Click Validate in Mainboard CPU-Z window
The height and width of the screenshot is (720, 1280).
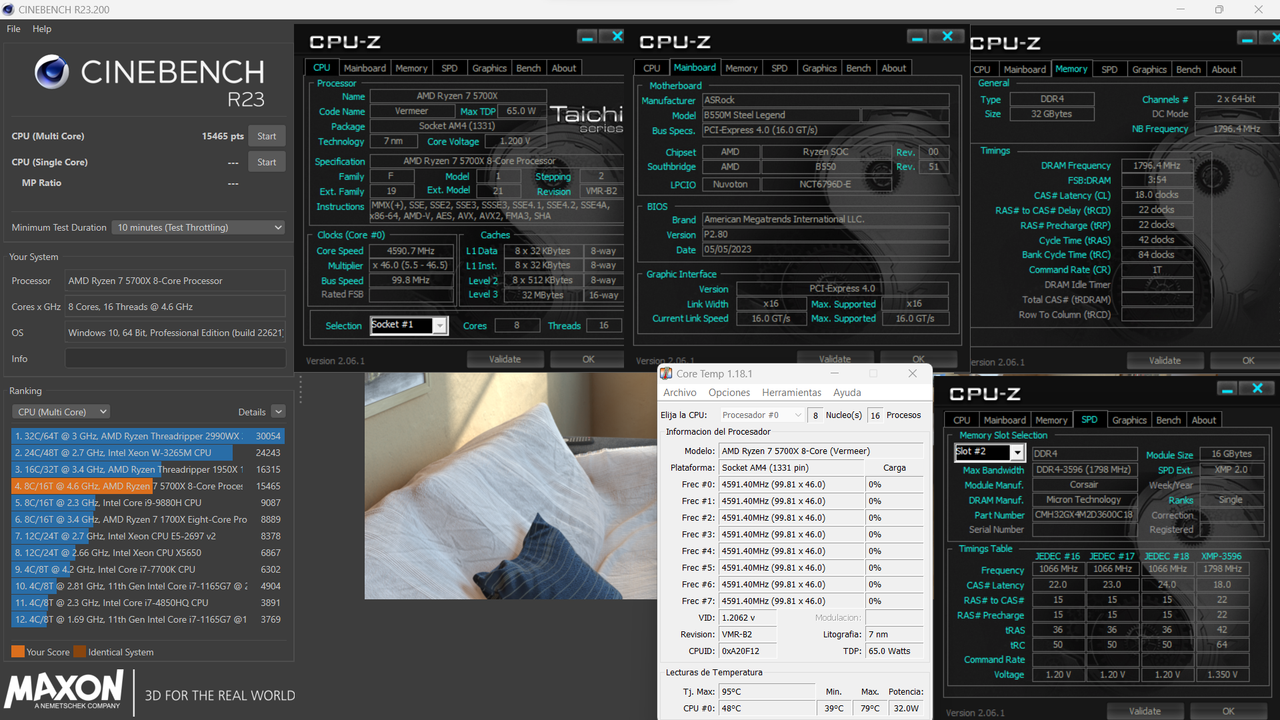(835, 359)
